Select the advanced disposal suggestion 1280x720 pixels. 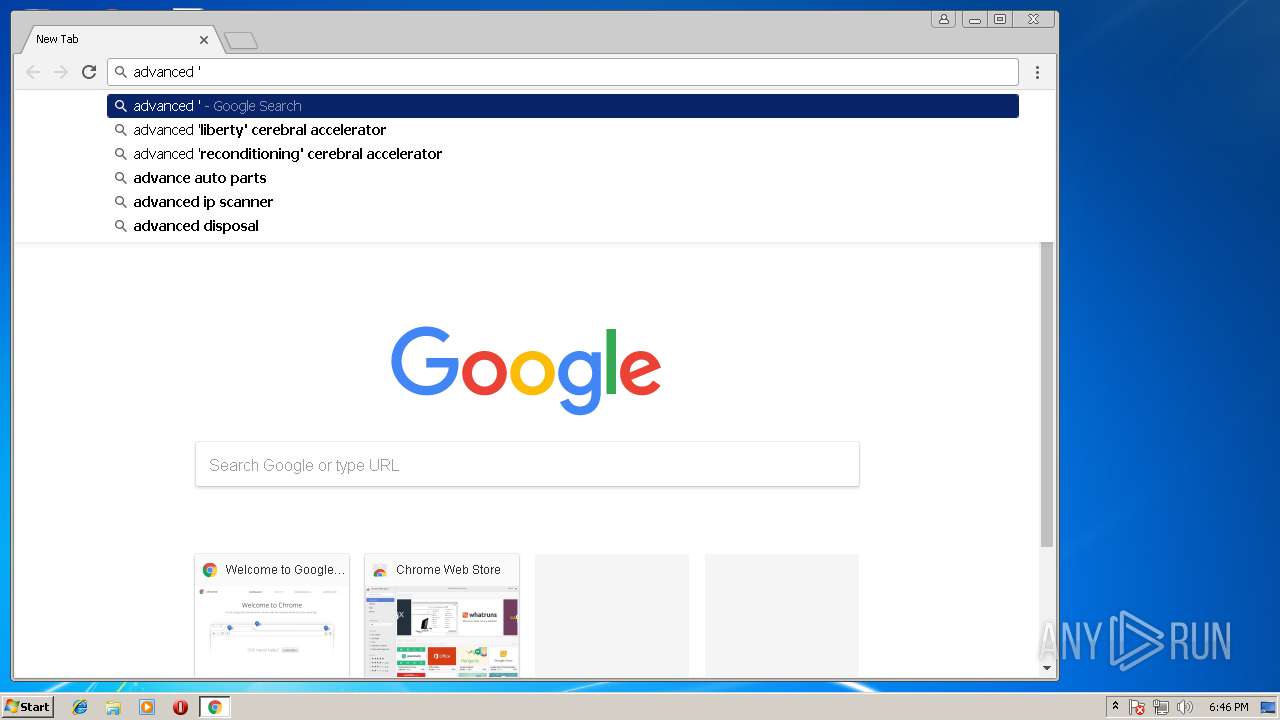pyautogui.click(x=563, y=226)
